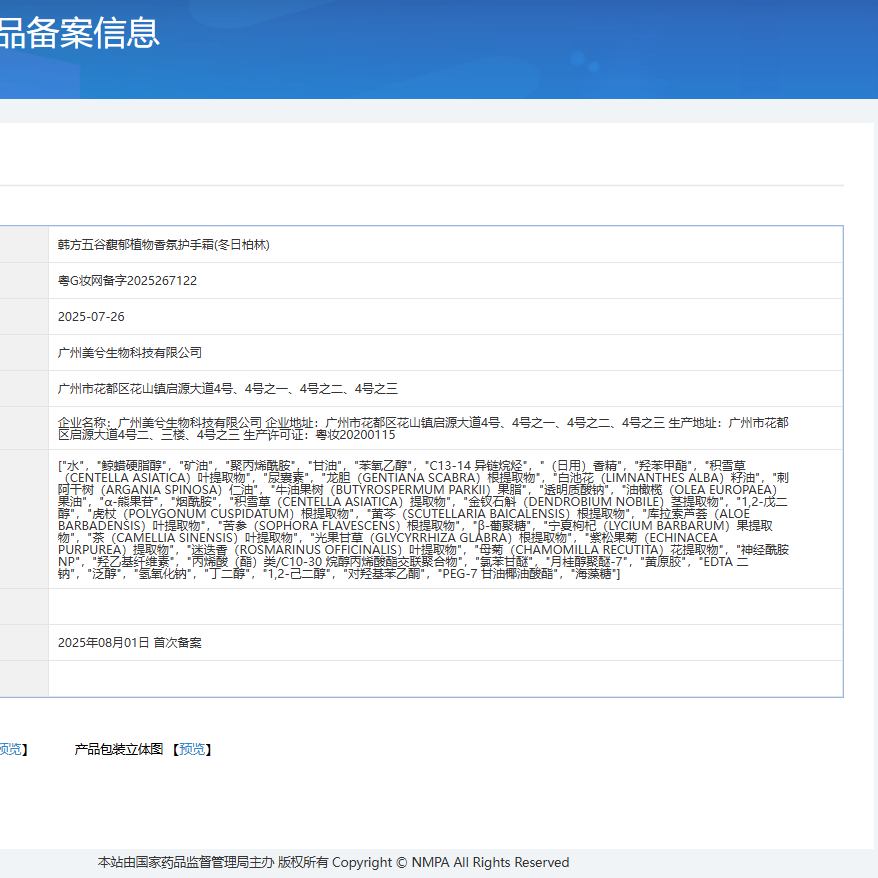Click the product name 韩方五谷馥郁植物香氛护手霜(冬日柏林)
The image size is (878, 878).
click(164, 245)
